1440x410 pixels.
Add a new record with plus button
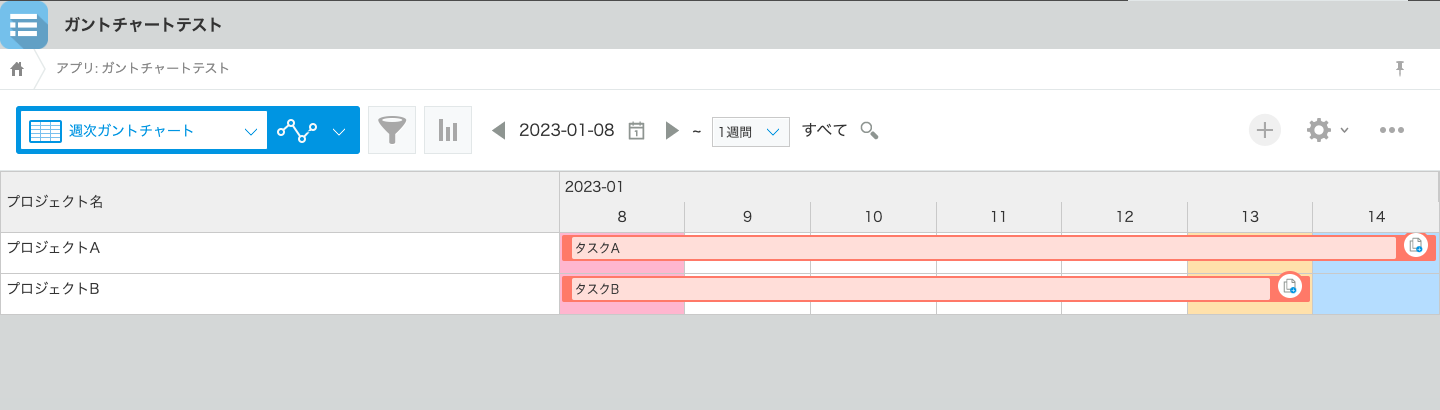pyautogui.click(x=1265, y=130)
